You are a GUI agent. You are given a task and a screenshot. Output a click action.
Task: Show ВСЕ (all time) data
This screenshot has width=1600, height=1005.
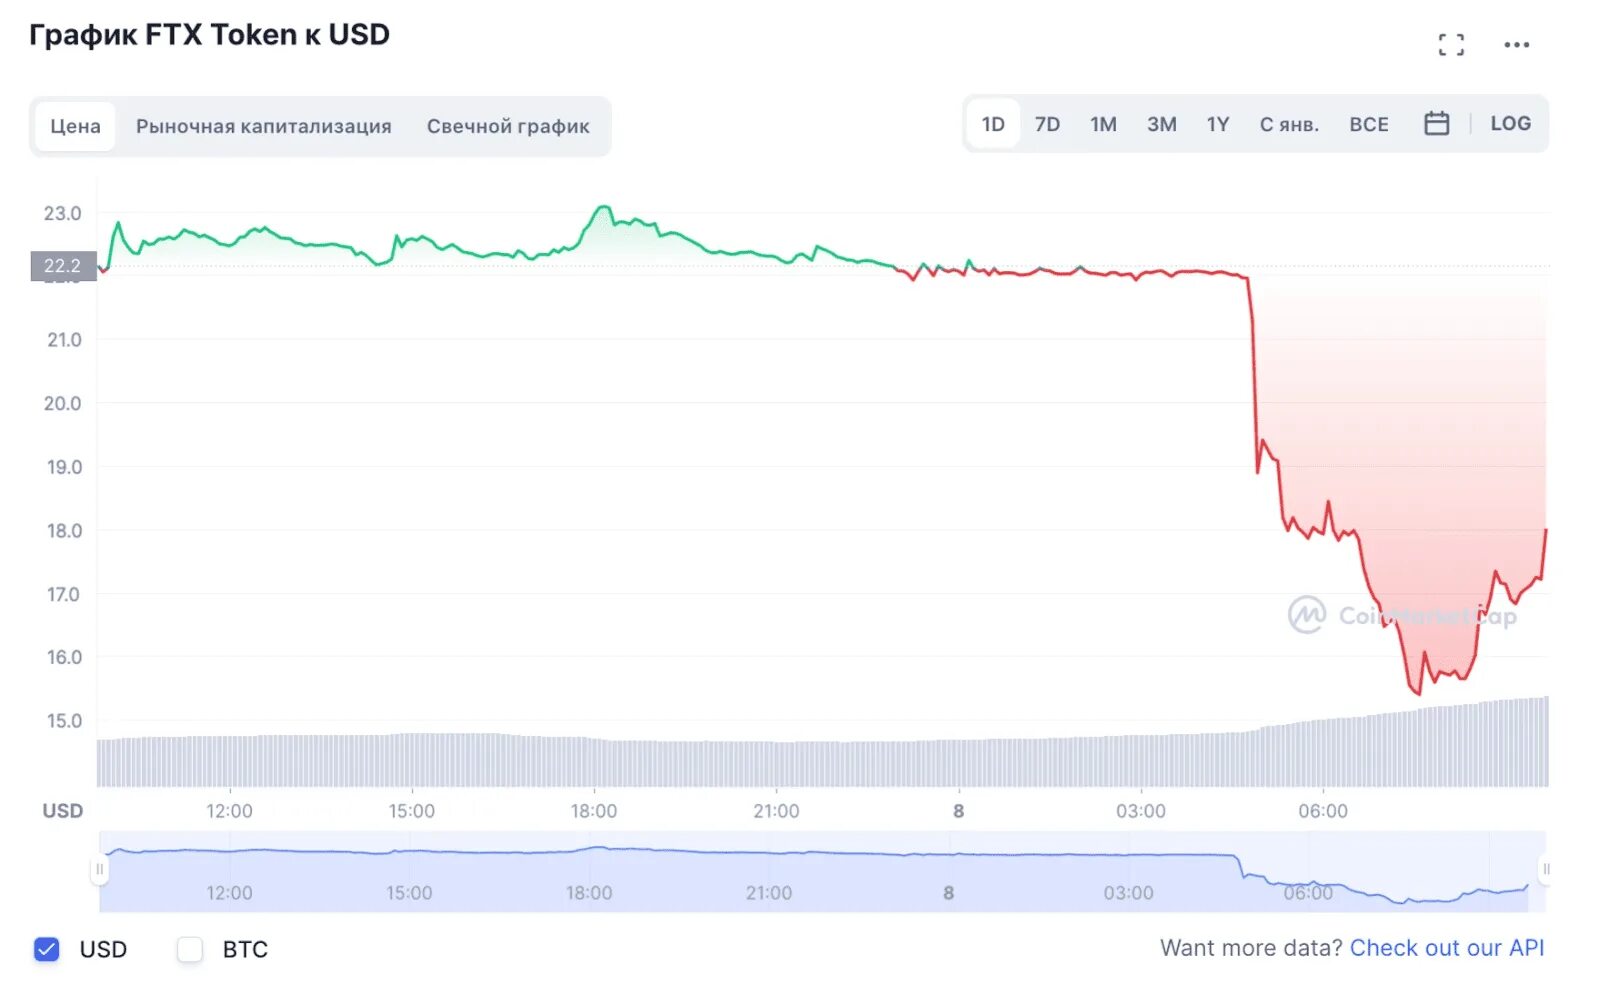click(x=1369, y=125)
